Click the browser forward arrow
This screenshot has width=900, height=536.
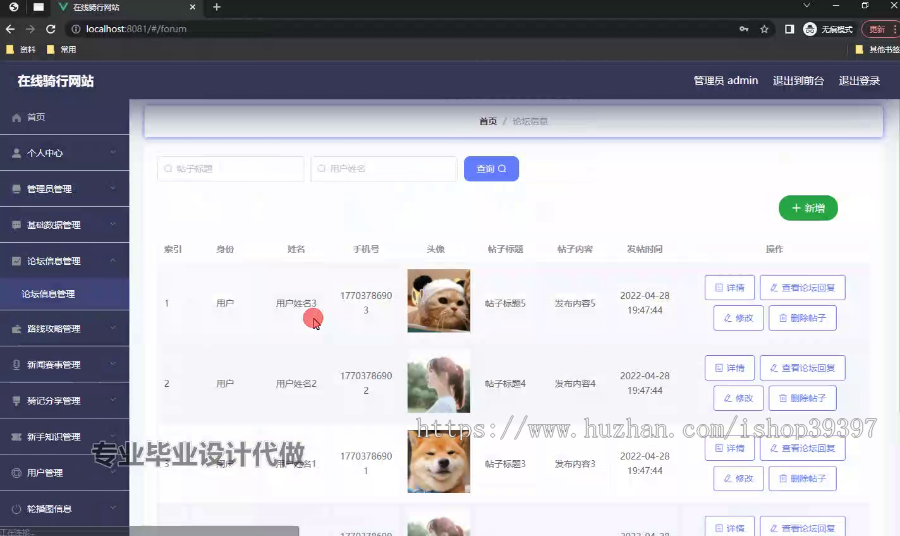coord(30,29)
